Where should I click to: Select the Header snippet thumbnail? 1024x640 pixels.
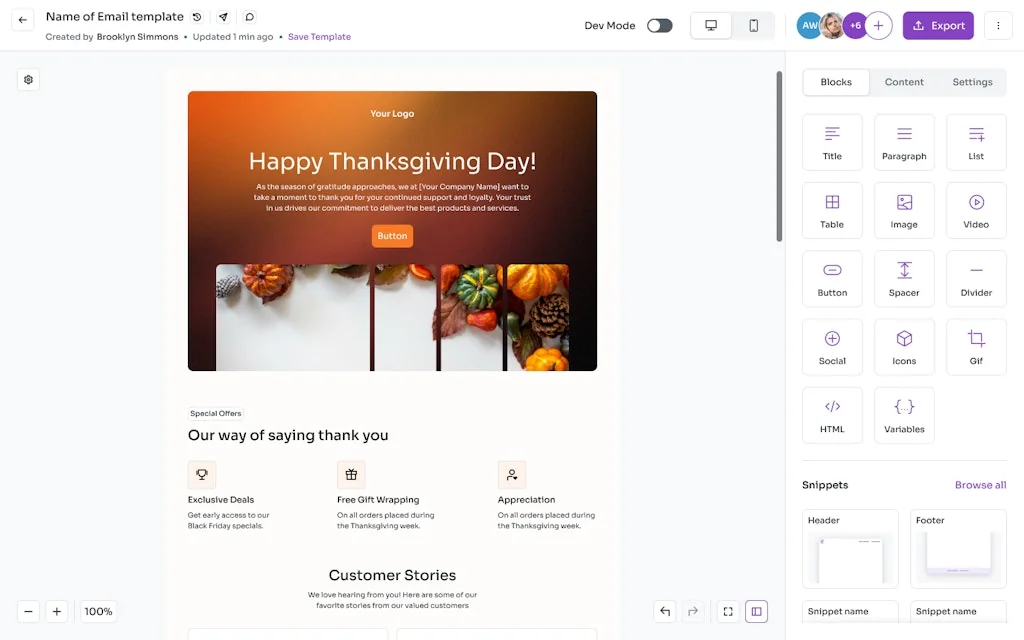click(850, 549)
